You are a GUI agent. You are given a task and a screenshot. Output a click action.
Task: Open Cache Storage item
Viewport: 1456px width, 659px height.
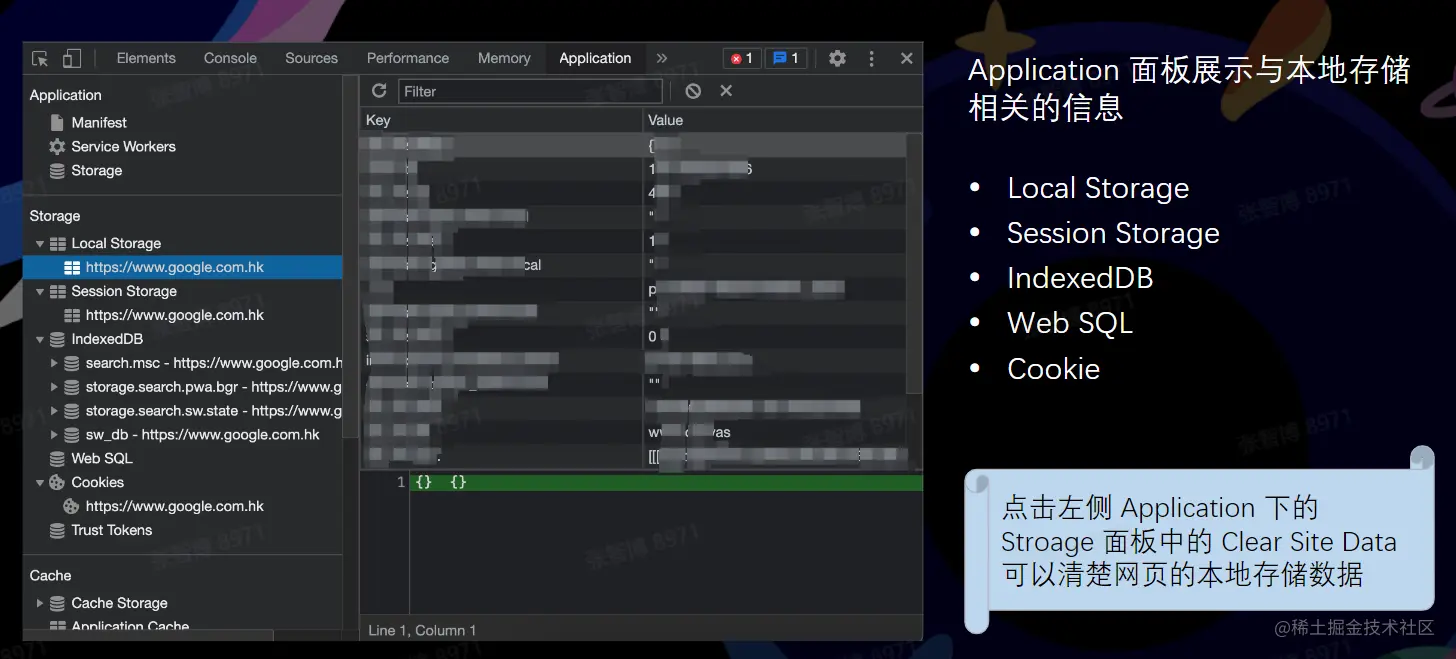(119, 603)
